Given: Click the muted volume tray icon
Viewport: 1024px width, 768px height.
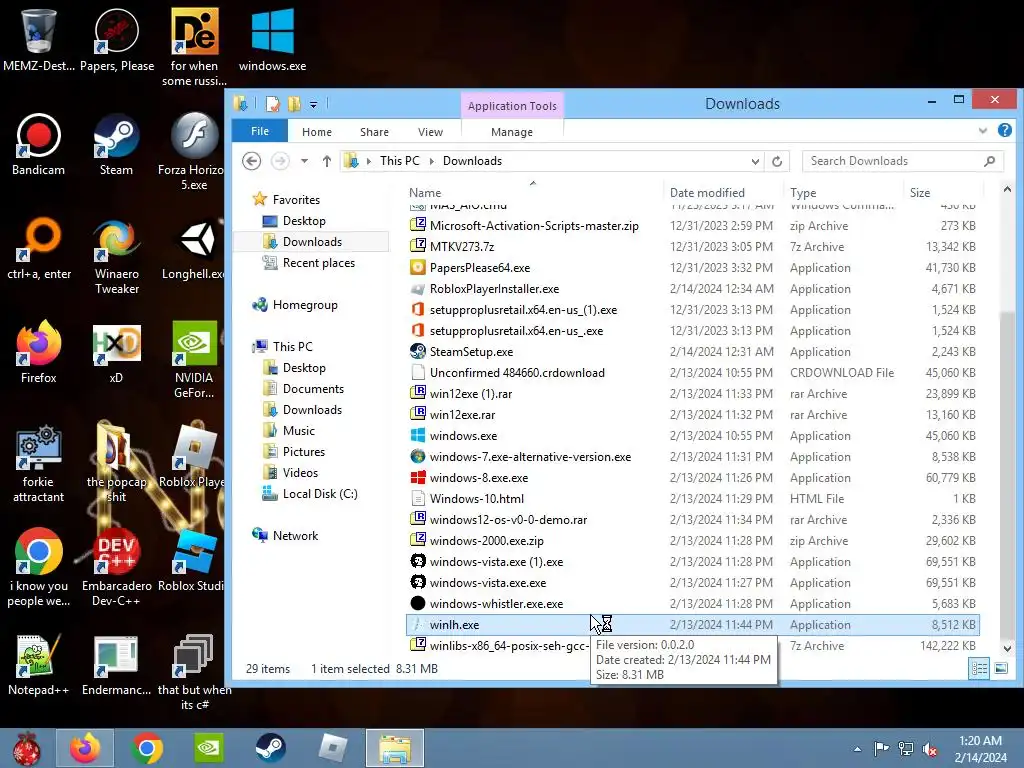Looking at the screenshot, I should point(929,748).
